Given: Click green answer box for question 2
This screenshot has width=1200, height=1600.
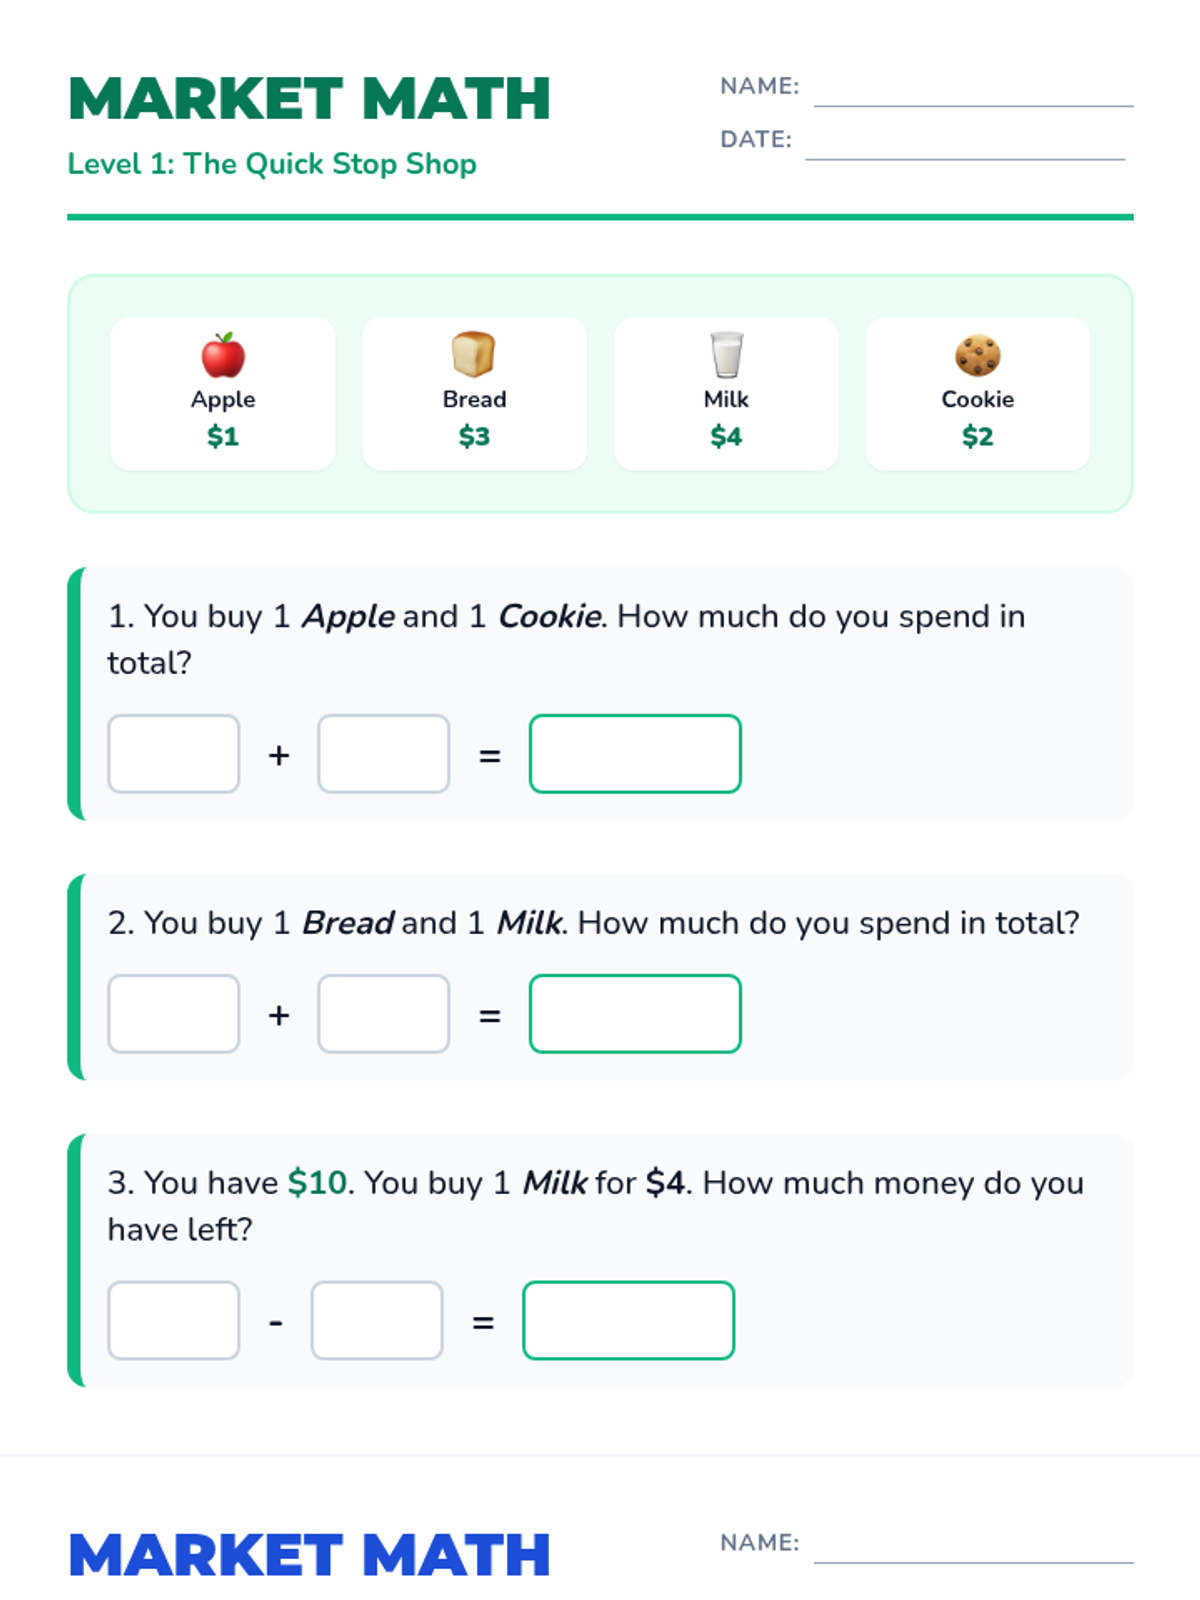Looking at the screenshot, I should click(x=635, y=1014).
